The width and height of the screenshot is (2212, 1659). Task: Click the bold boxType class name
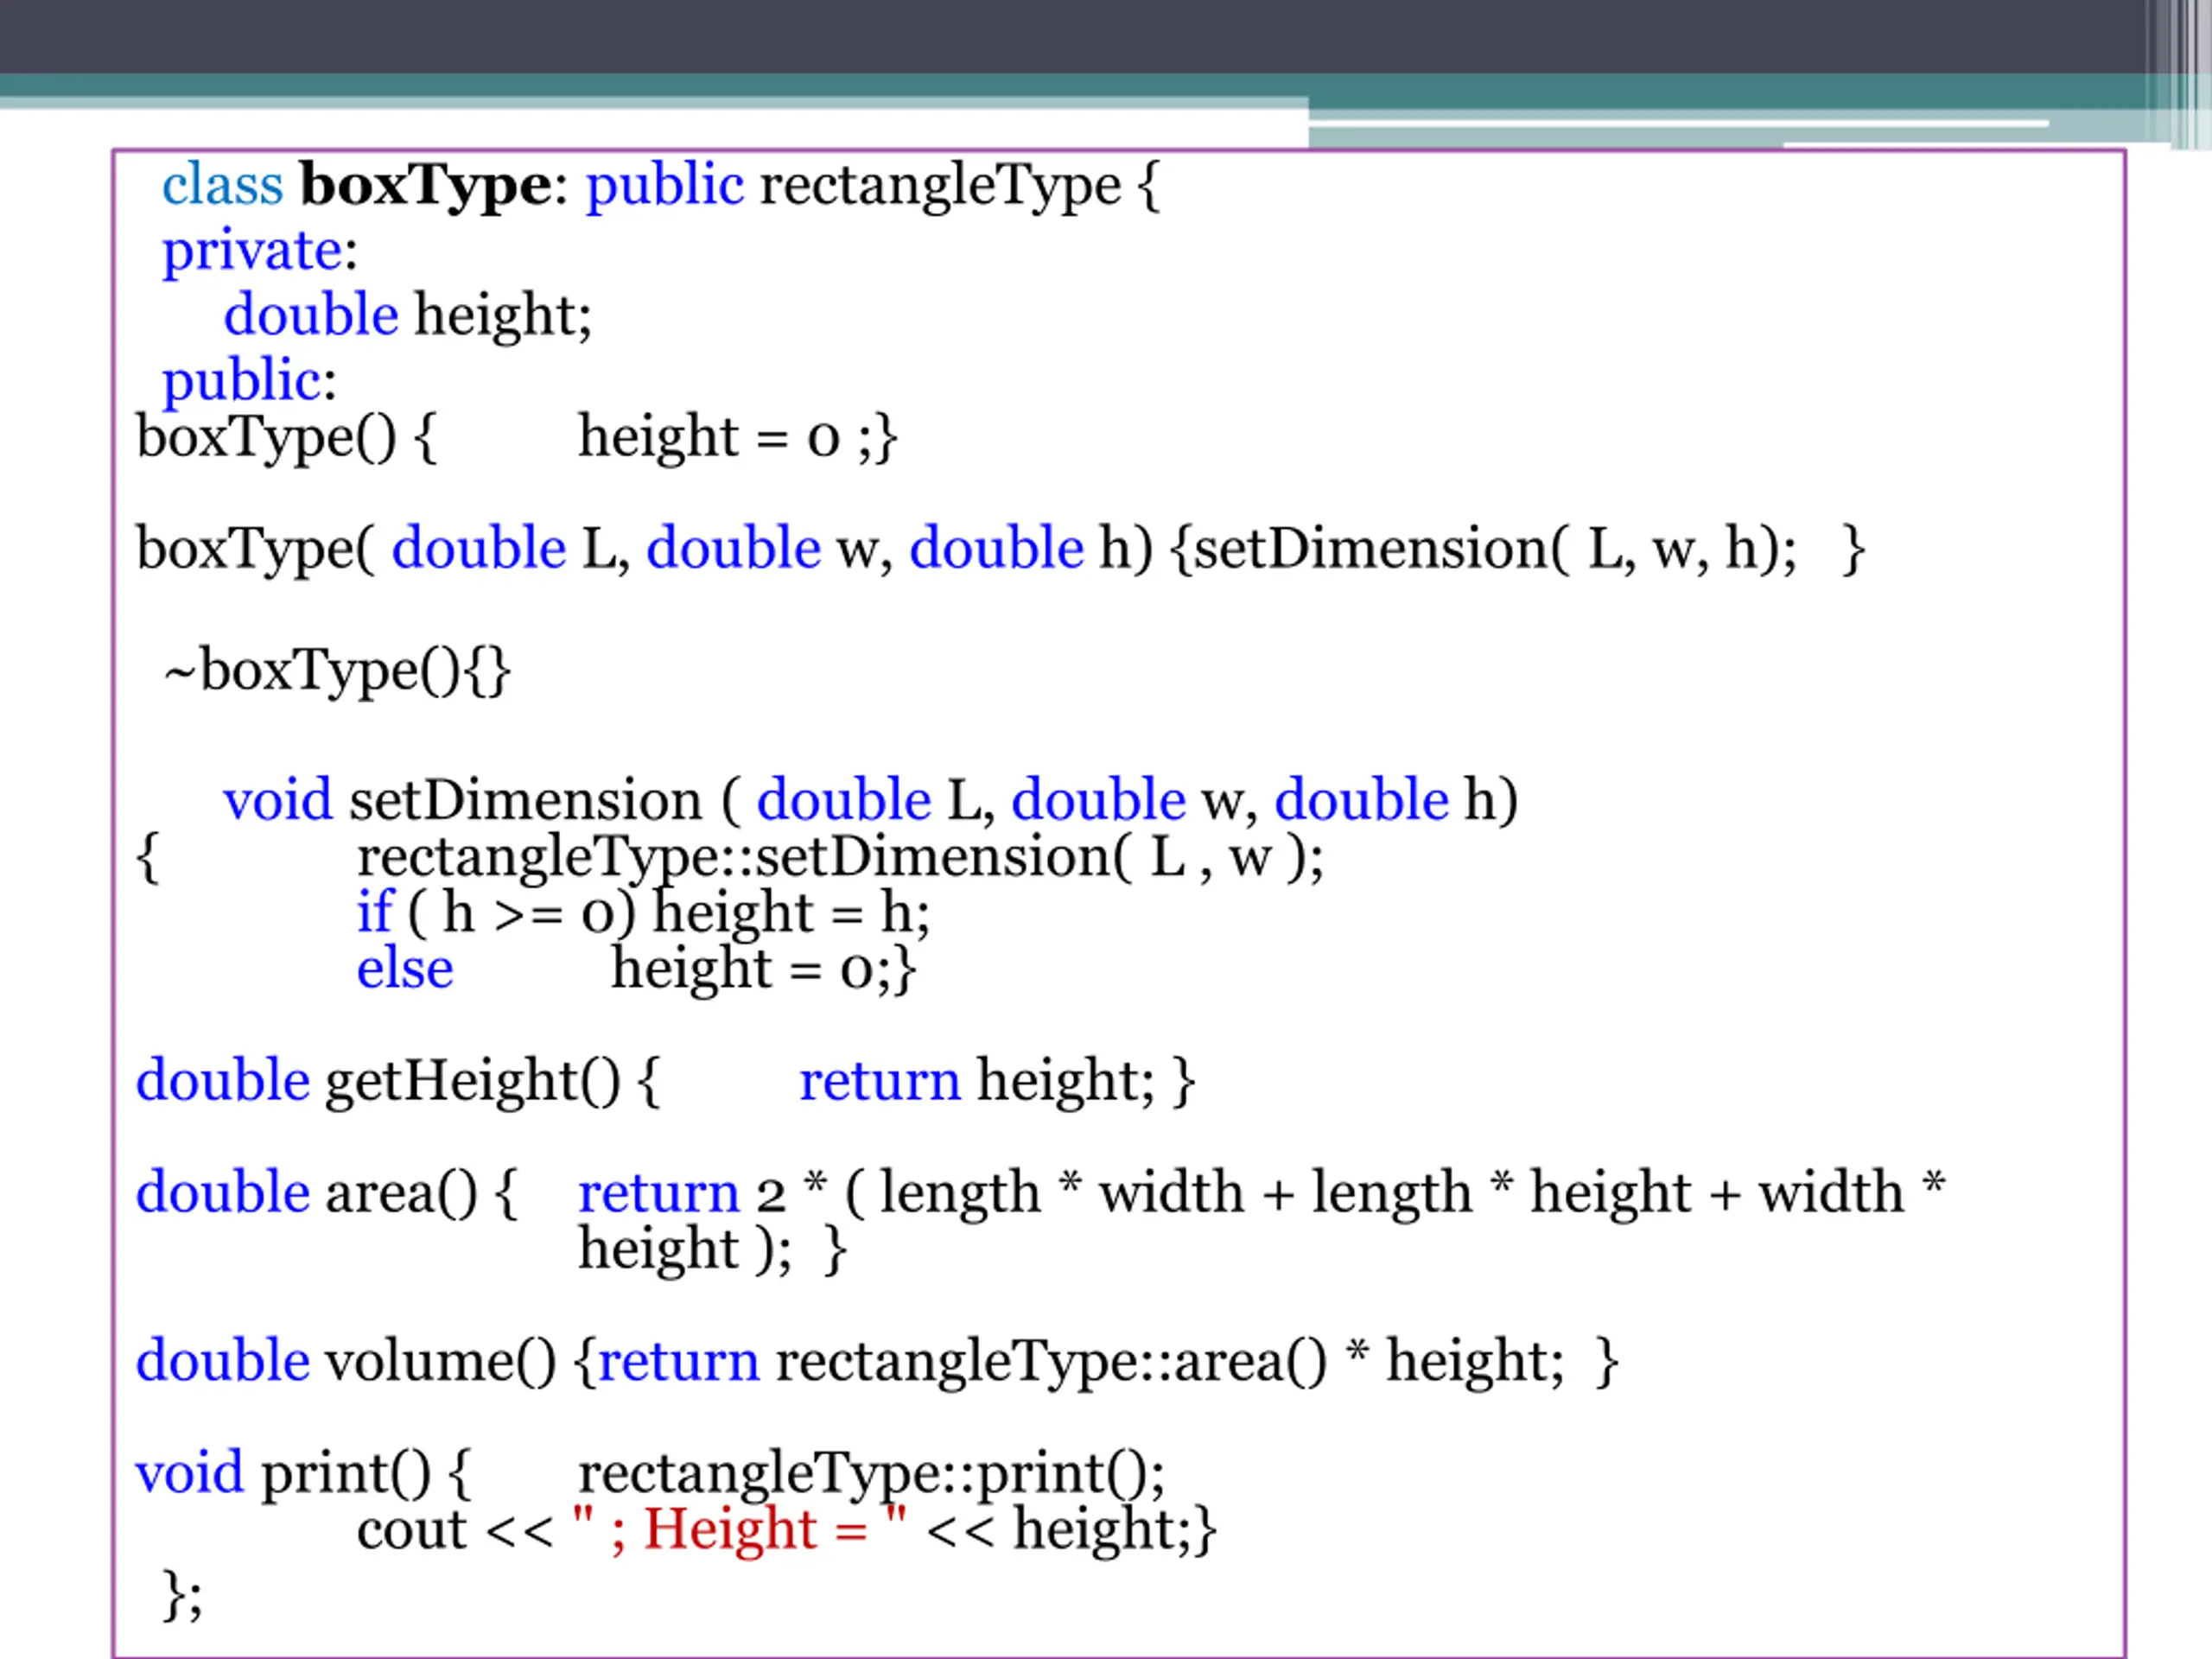(x=424, y=186)
